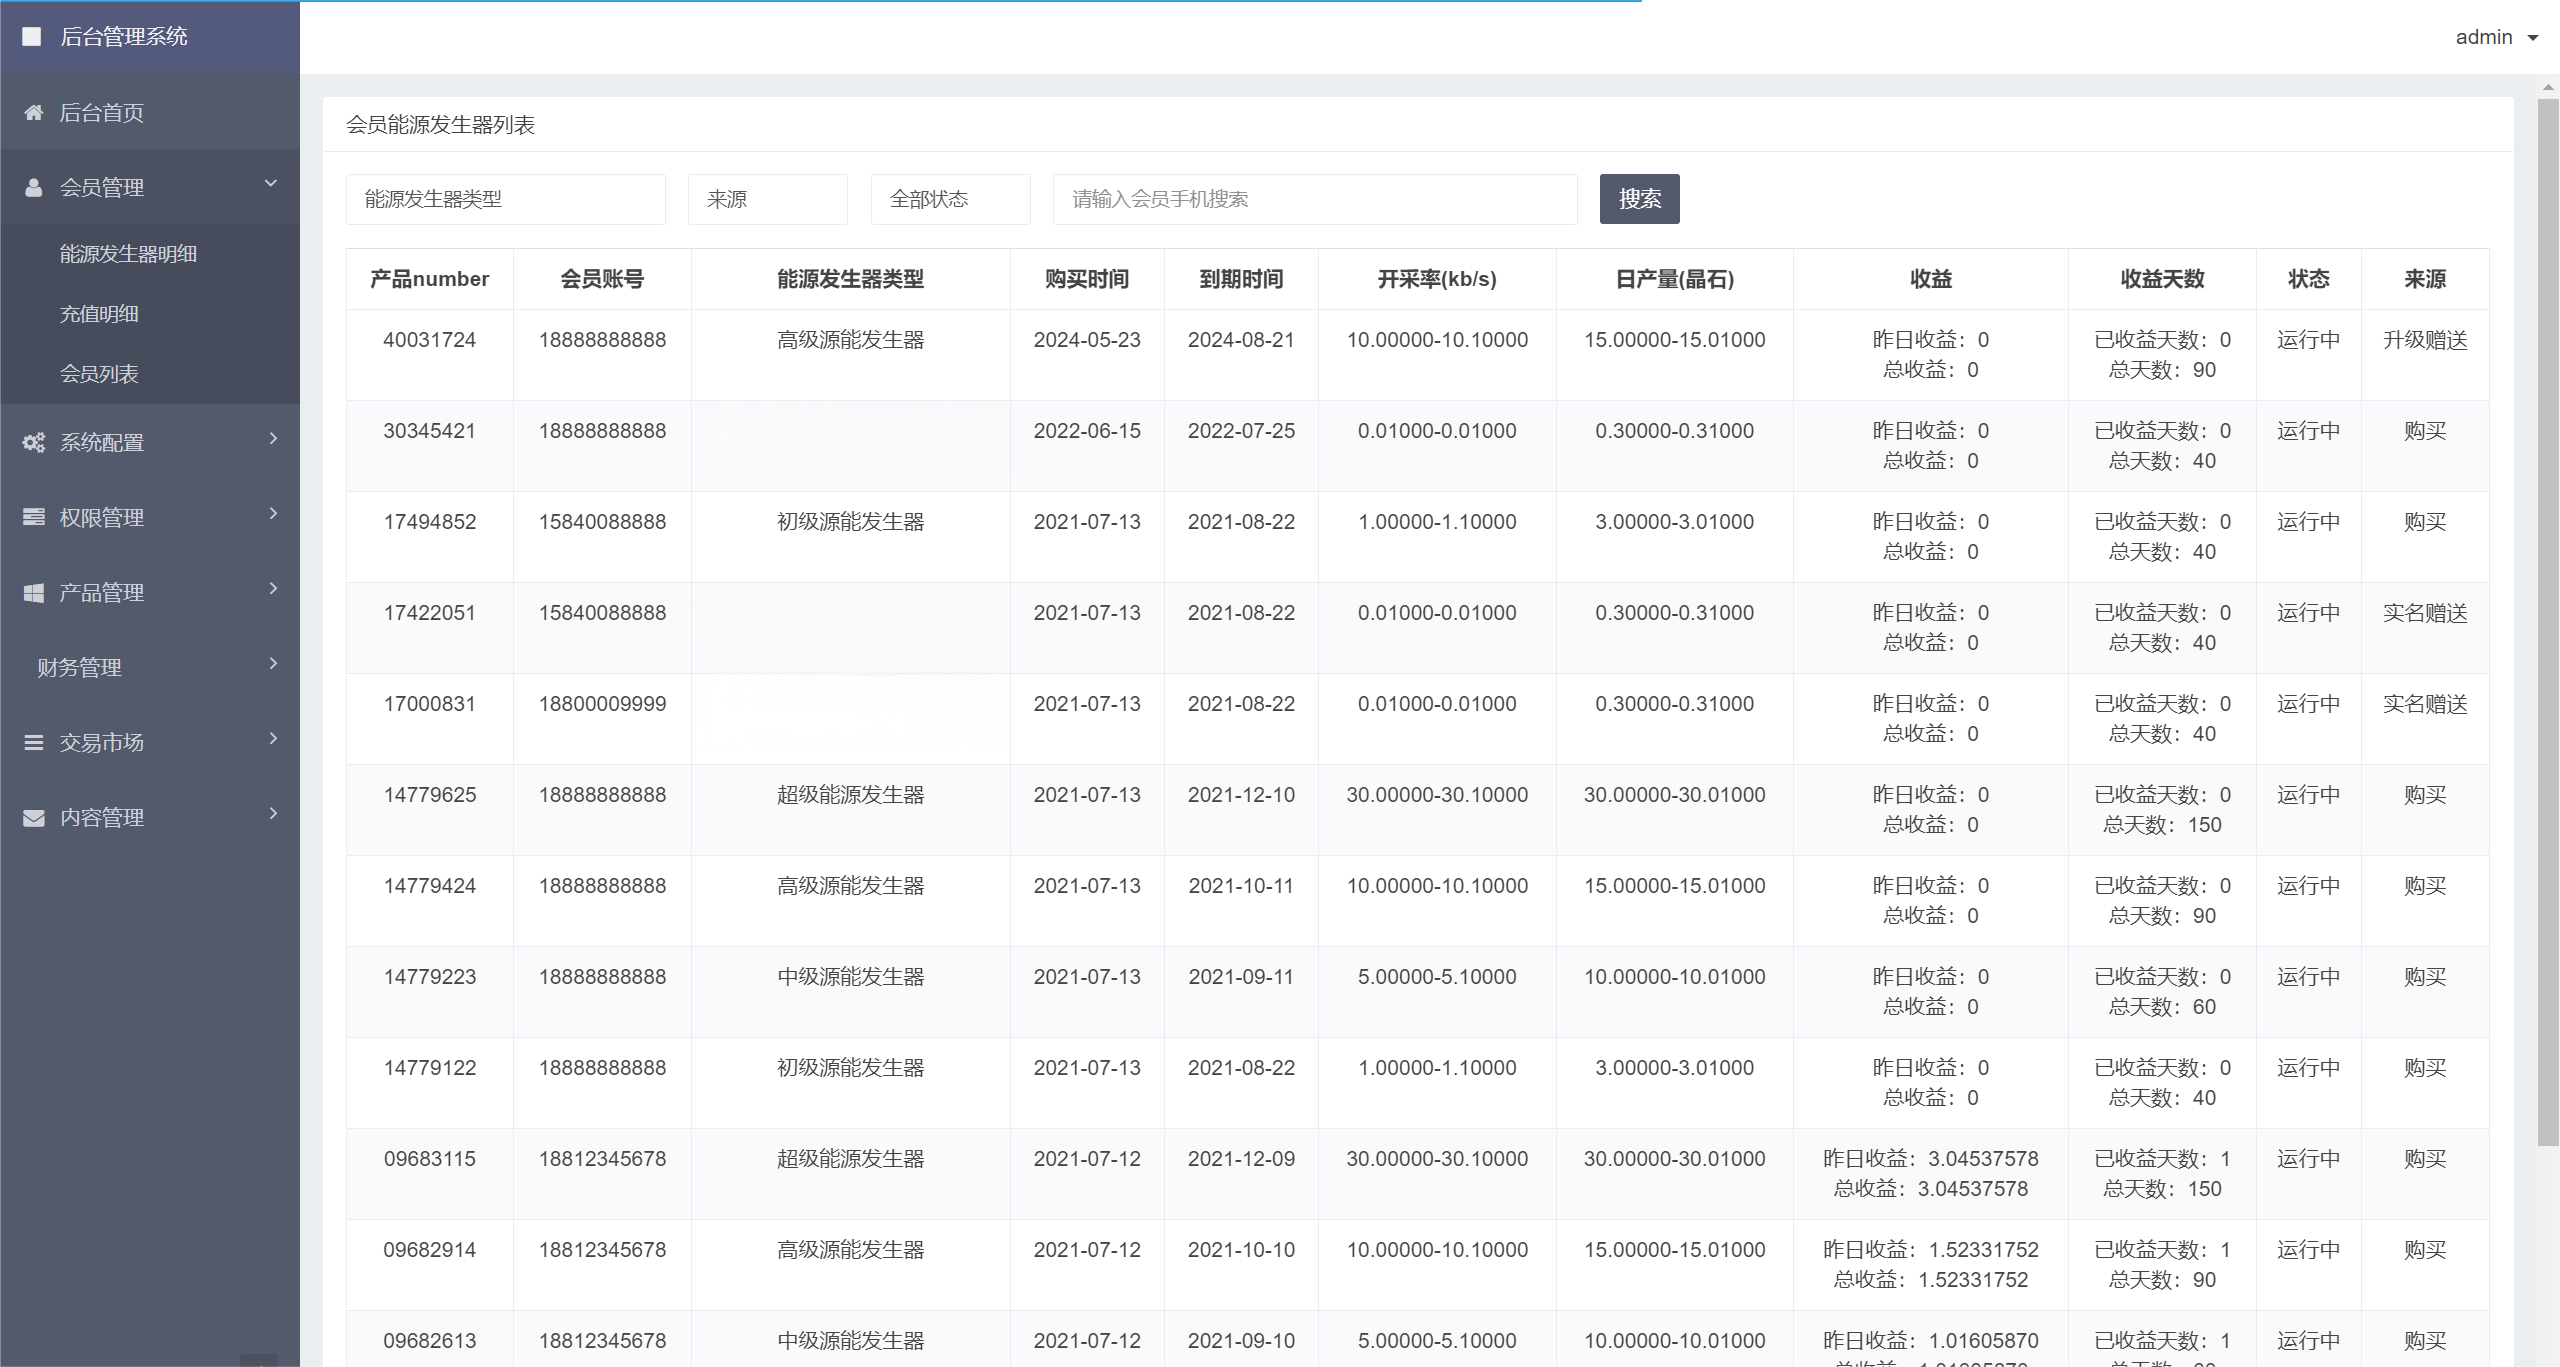Screen dimensions: 2560x1367
Task: Click the bars icon beside 交易市场
Action: (x=34, y=743)
